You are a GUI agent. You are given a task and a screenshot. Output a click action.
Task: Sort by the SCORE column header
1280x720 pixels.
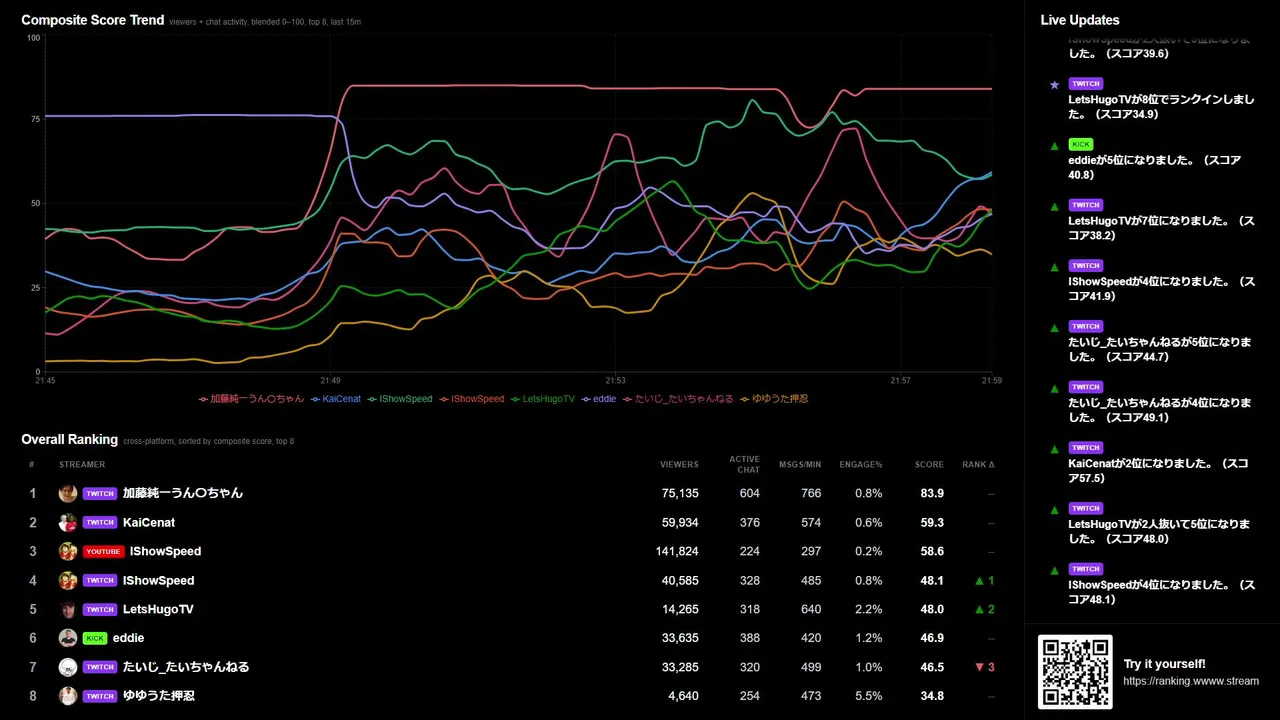929,464
